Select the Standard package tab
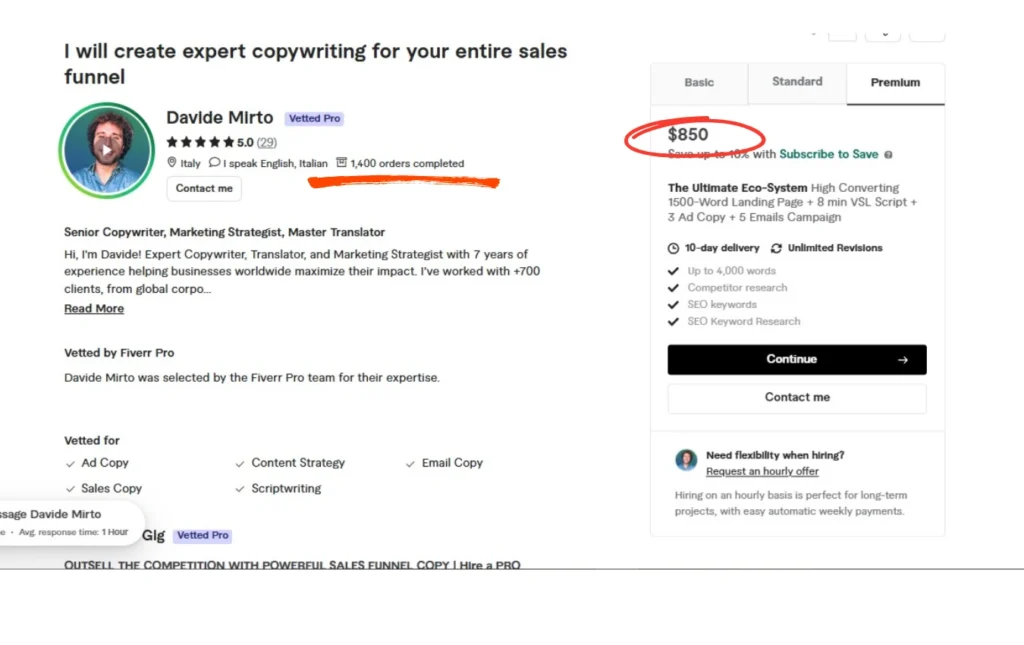Screen dimensions: 1024x645 [797, 82]
